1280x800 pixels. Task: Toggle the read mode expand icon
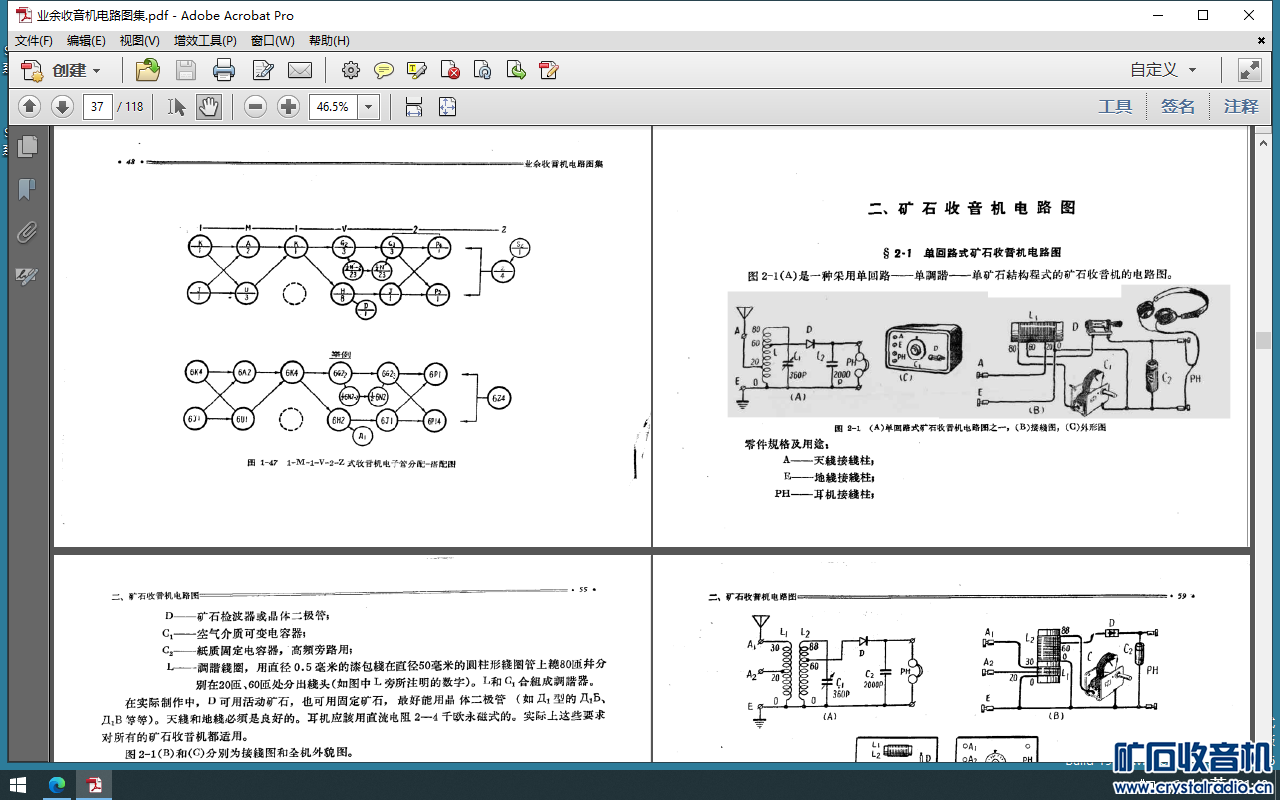1249,70
